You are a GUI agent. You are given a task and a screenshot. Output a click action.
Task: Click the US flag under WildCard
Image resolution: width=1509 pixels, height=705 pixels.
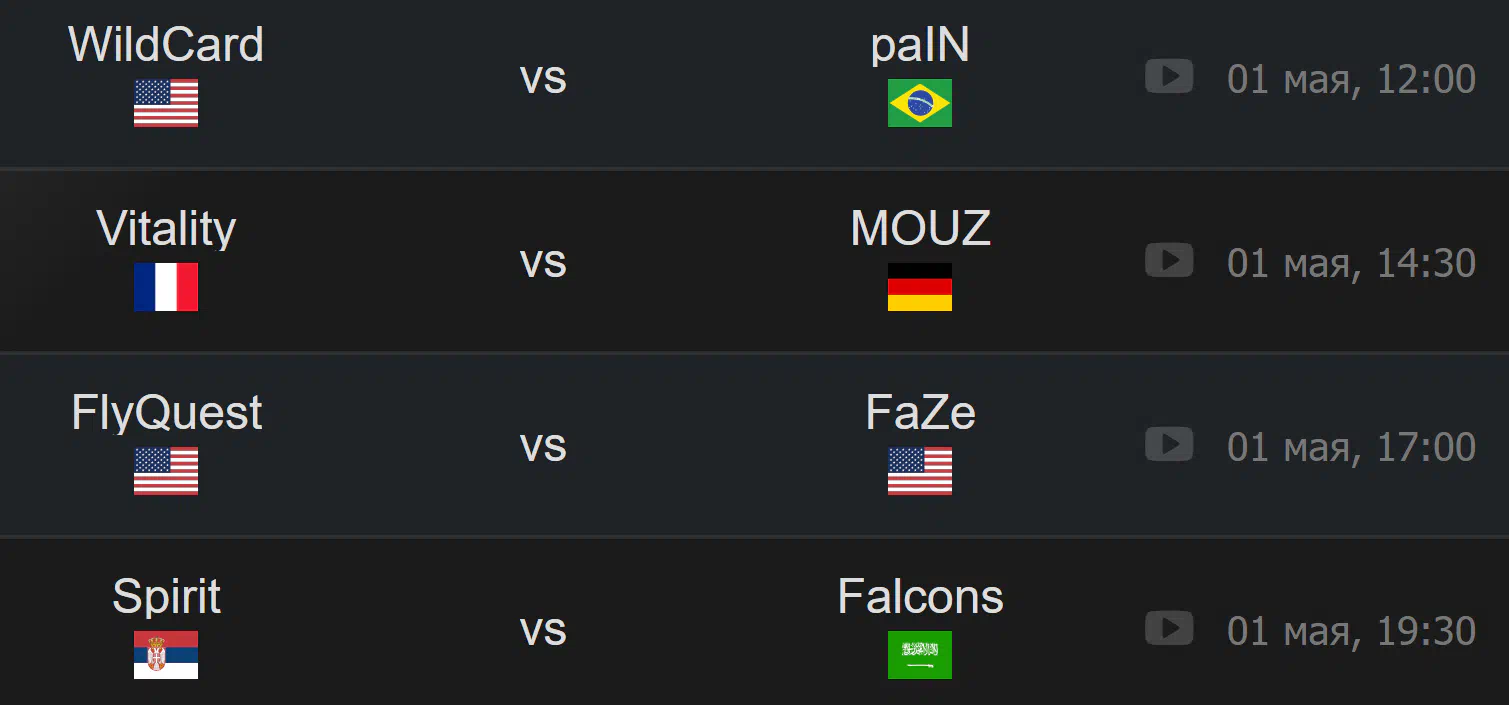click(166, 103)
